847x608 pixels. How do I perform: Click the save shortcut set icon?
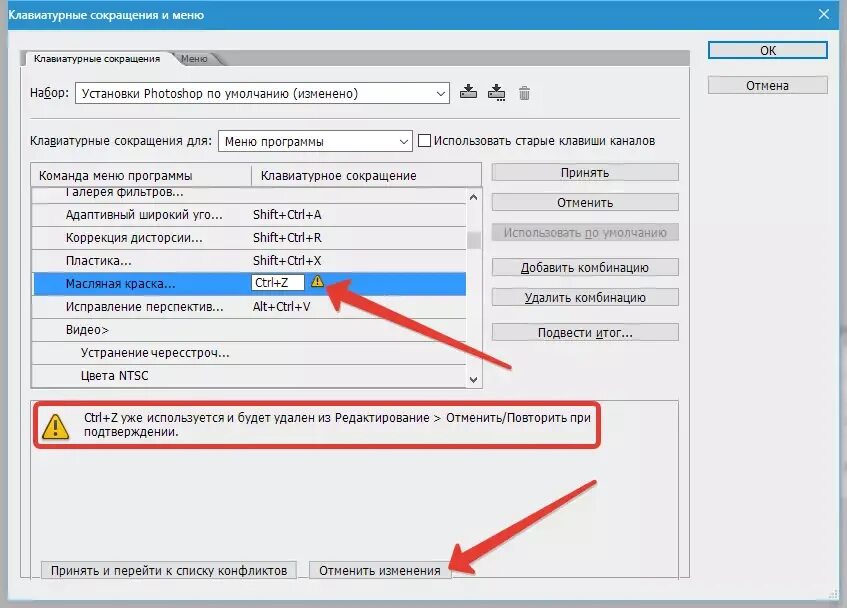pos(468,92)
